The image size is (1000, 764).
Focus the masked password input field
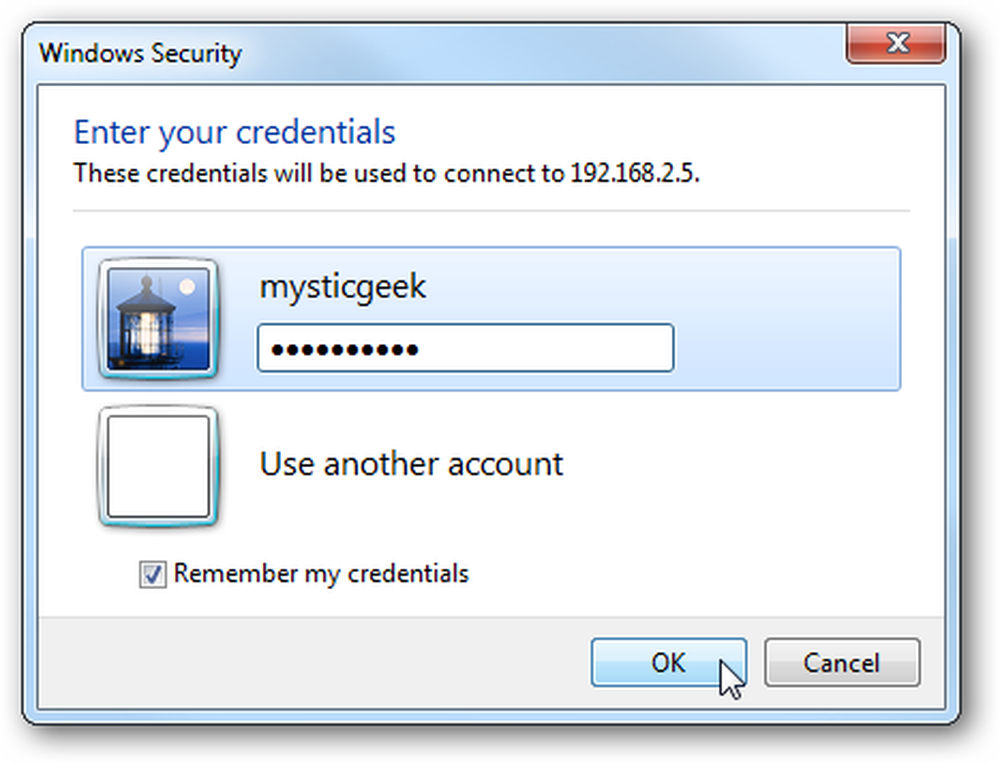coord(466,348)
